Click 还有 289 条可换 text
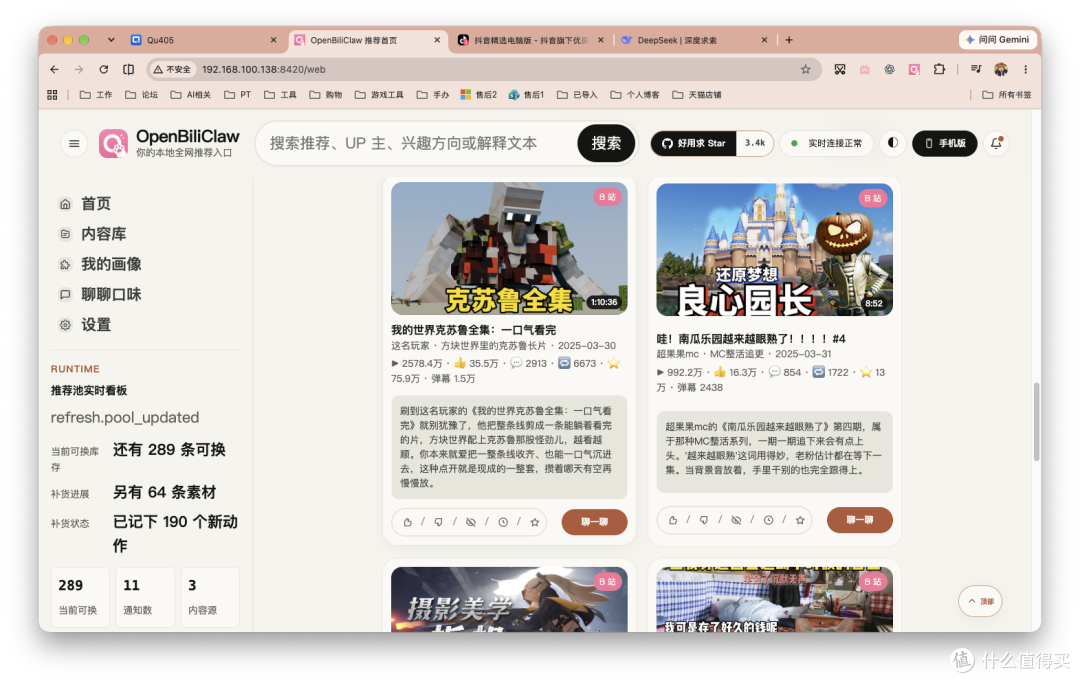 pyautogui.click(x=169, y=450)
